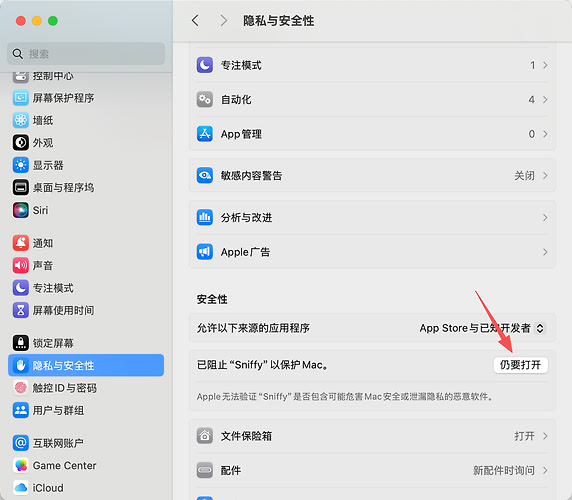Viewport: 572px width, 500px height.
Task: Go forward with the right arrow button
Action: (x=224, y=20)
